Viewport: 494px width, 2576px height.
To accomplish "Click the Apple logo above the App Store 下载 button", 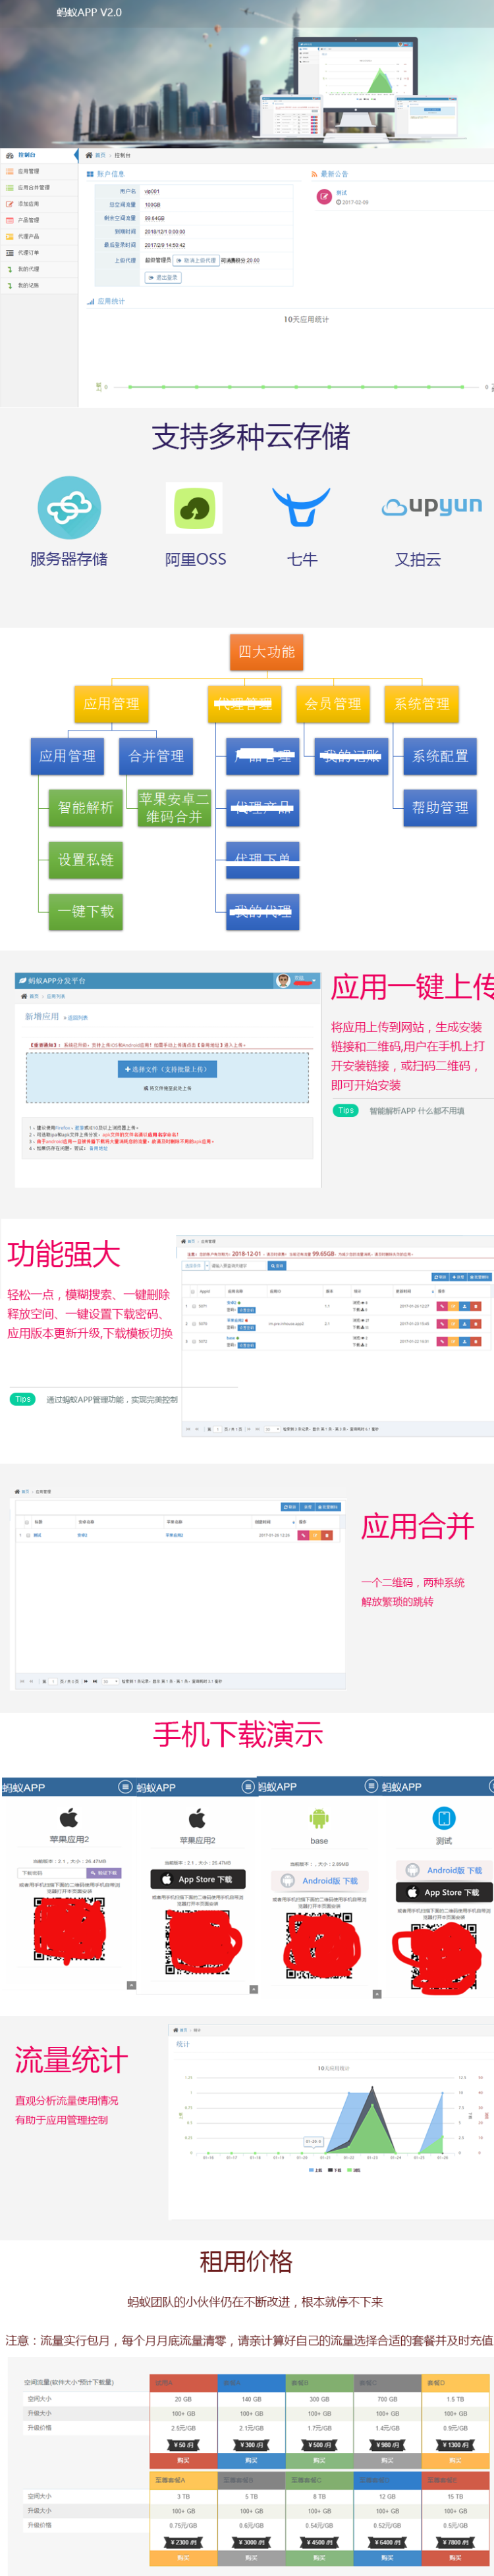I will tap(197, 1818).
